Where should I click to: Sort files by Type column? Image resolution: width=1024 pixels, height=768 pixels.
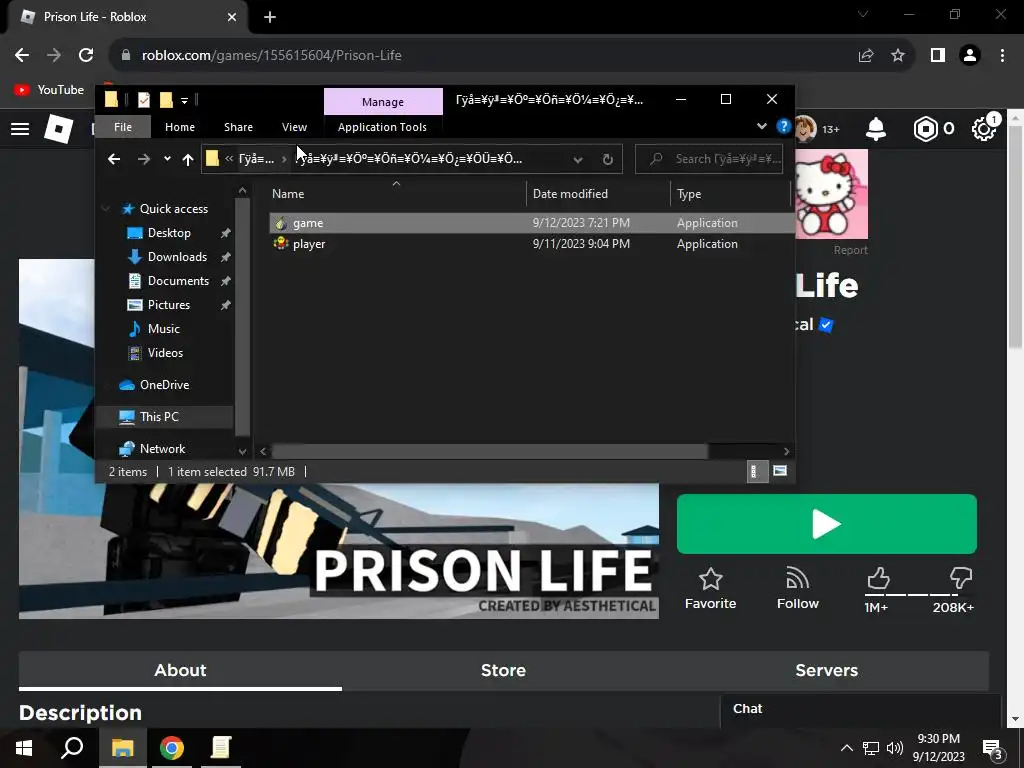click(730, 194)
